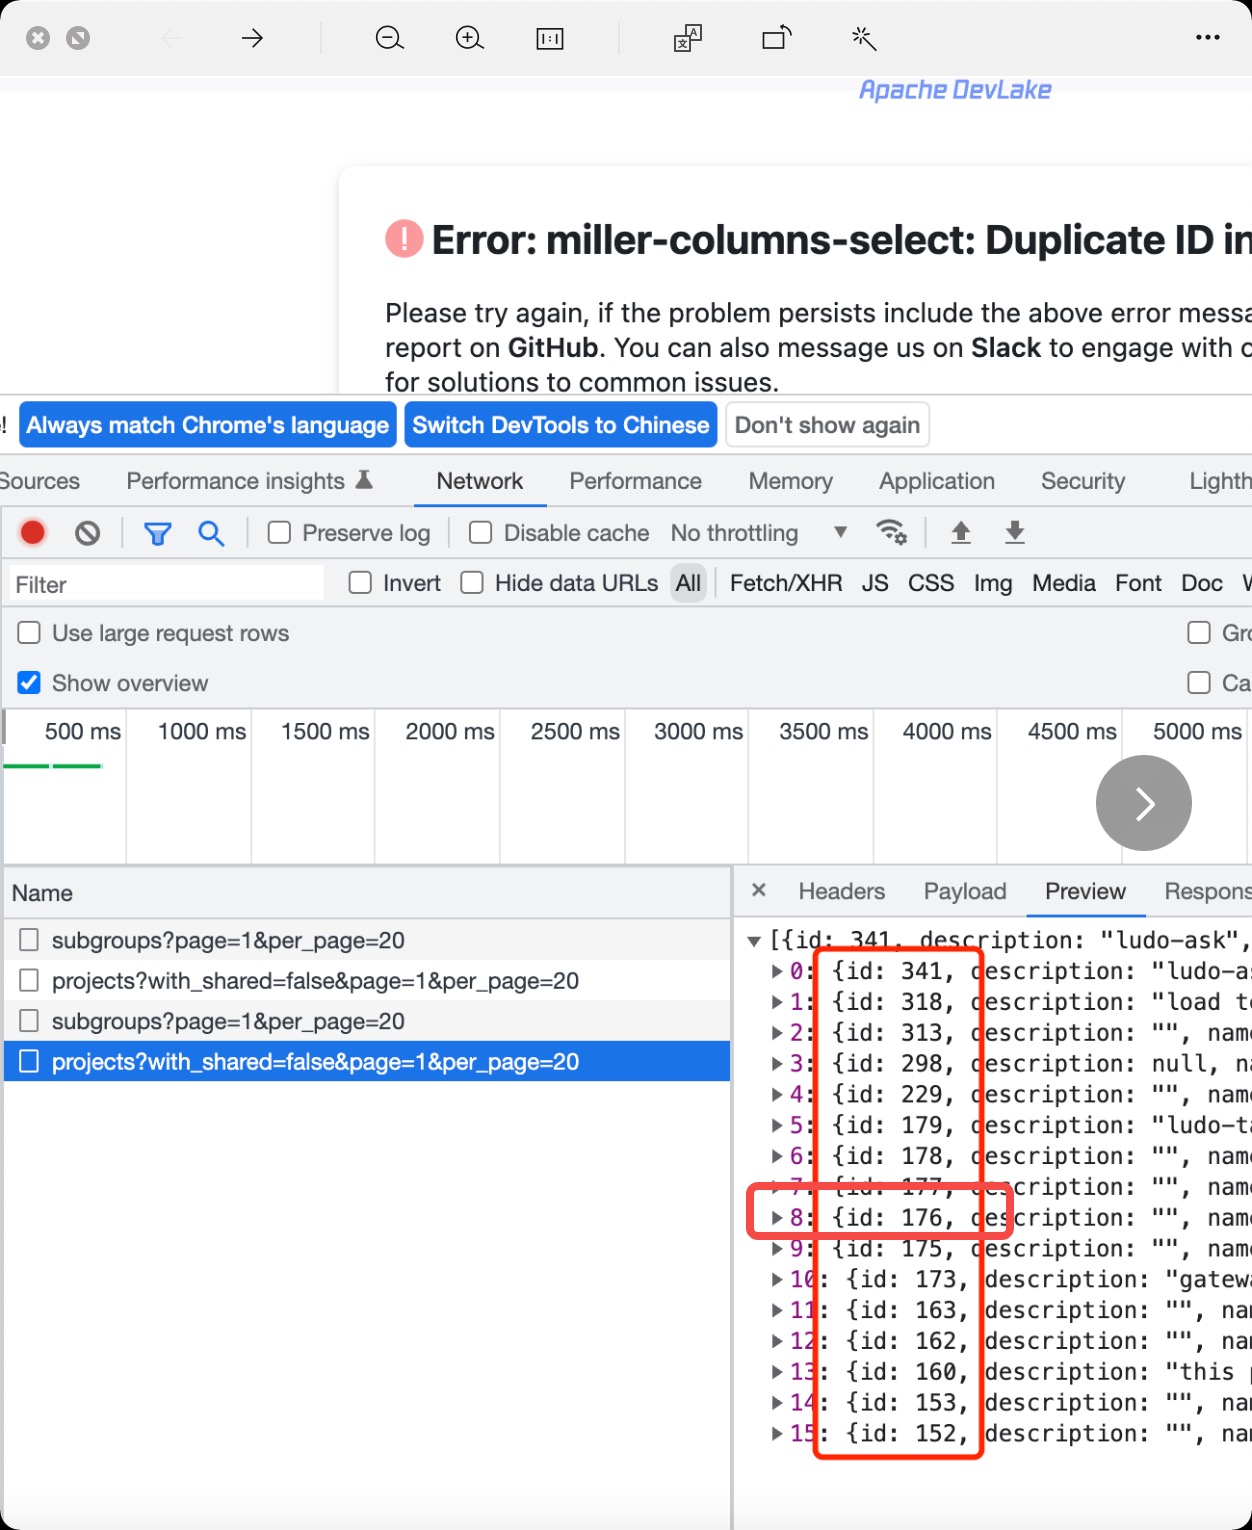
Task: Click the red error exclamation icon
Action: coord(404,239)
